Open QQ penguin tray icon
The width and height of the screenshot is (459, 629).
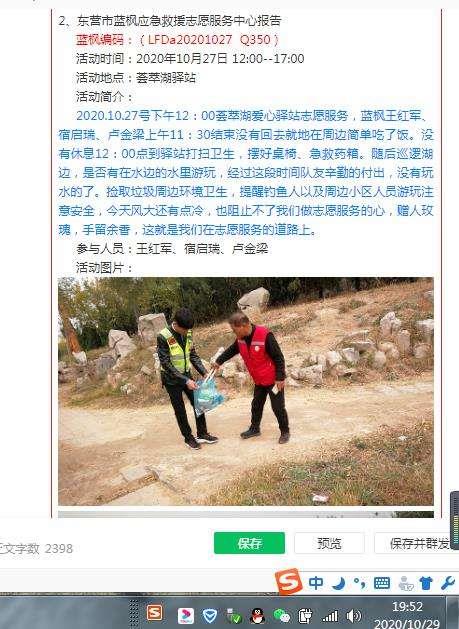point(257,615)
